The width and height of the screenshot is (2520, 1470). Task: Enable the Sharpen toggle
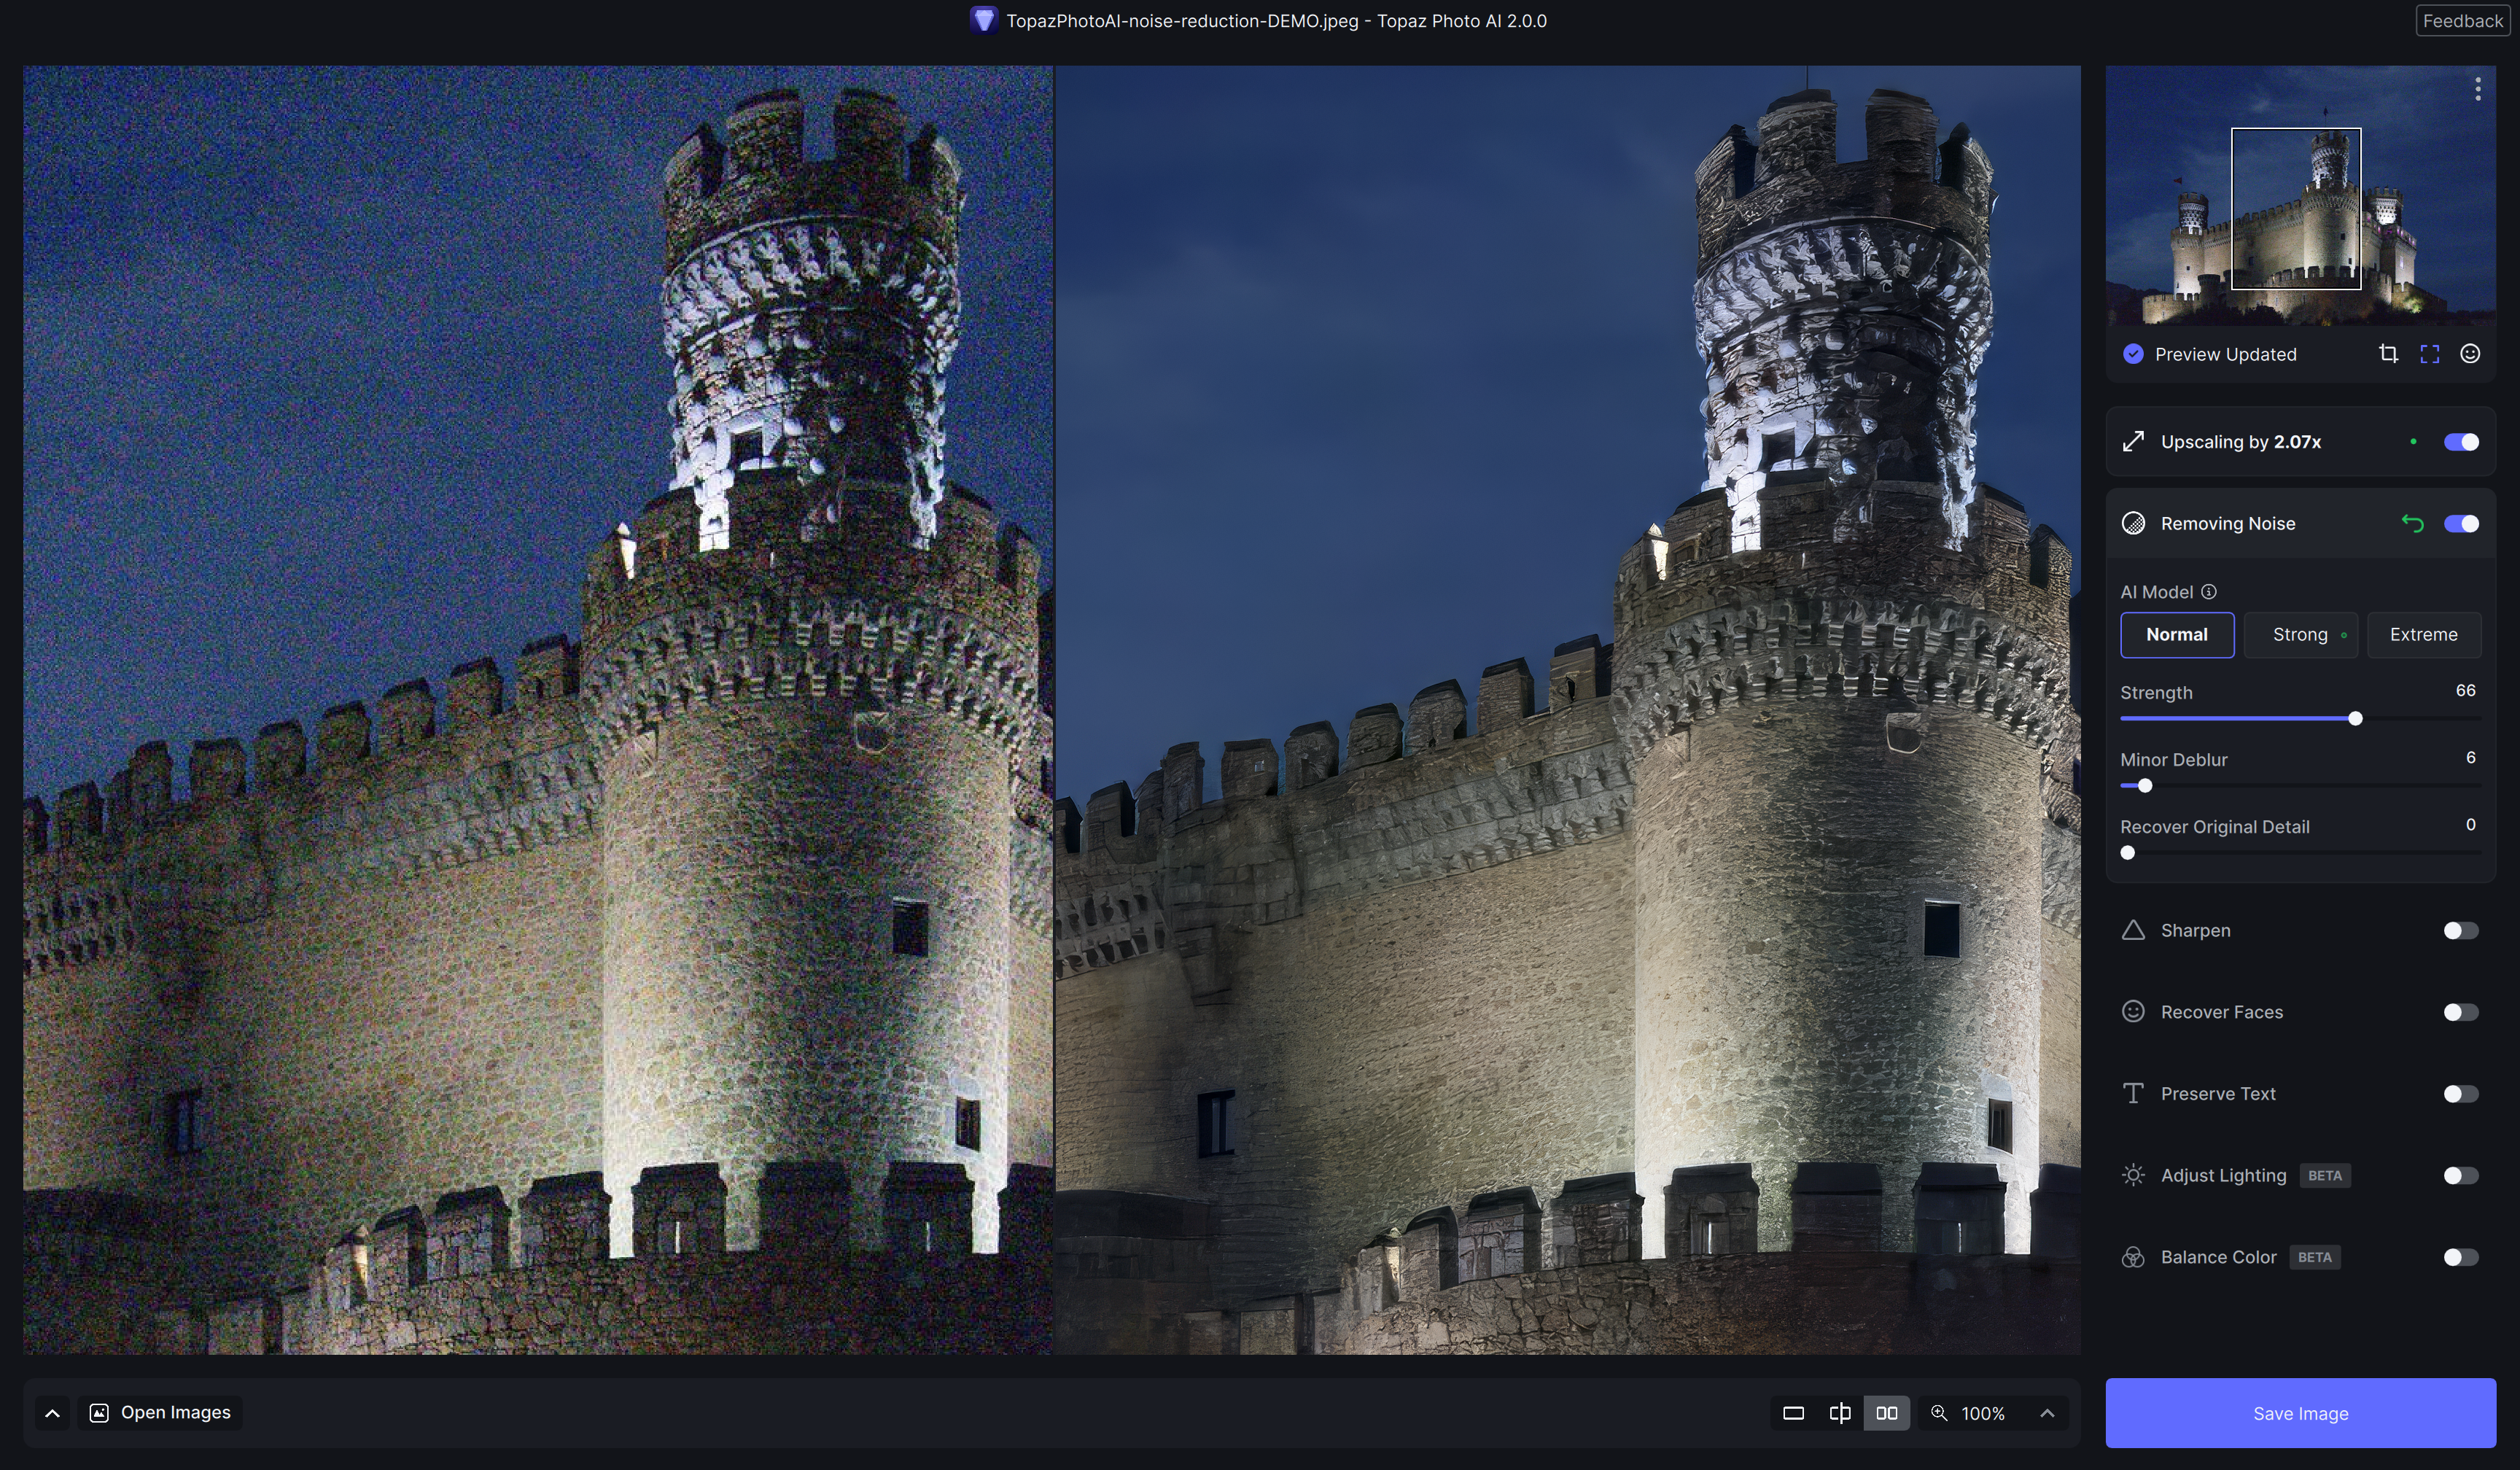click(2460, 931)
